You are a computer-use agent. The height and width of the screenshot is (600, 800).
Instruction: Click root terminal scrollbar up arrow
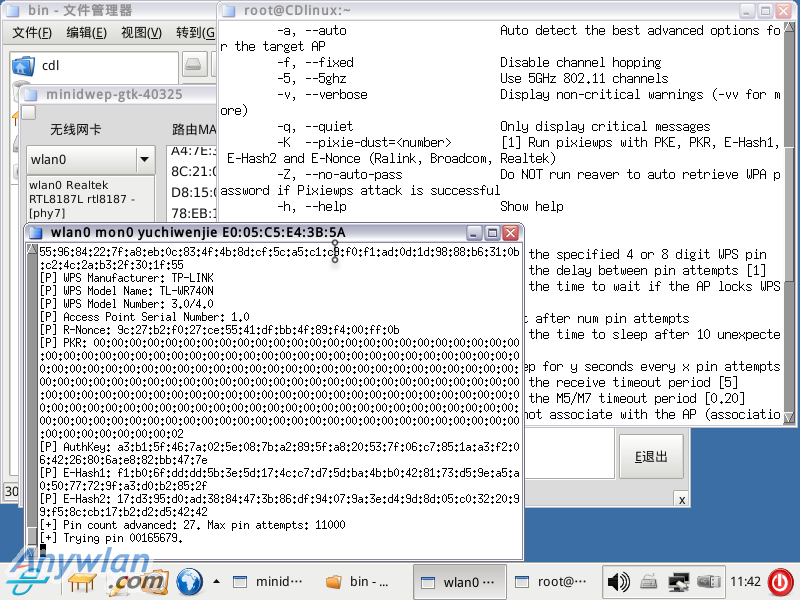(789, 28)
